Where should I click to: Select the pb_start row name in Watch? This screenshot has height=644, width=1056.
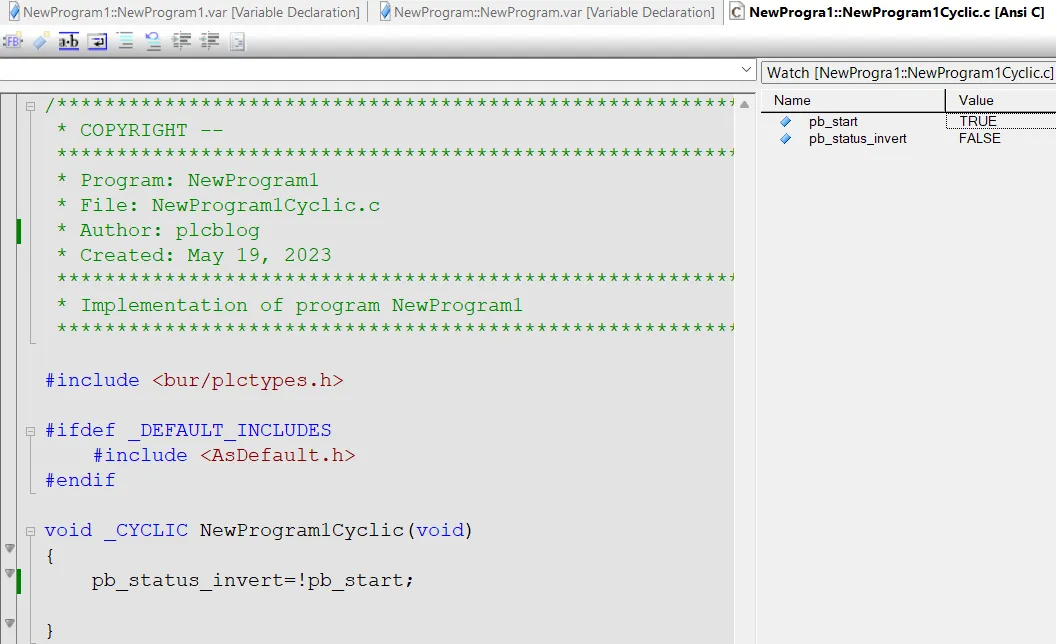click(x=833, y=121)
